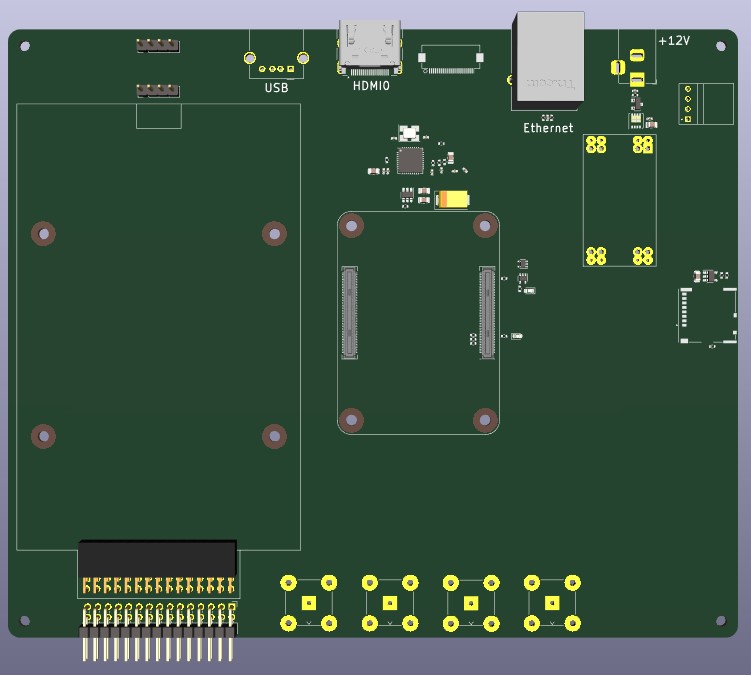Select the small tactile switch above the QFN chip
This screenshot has height=675, width=751.
click(409, 132)
